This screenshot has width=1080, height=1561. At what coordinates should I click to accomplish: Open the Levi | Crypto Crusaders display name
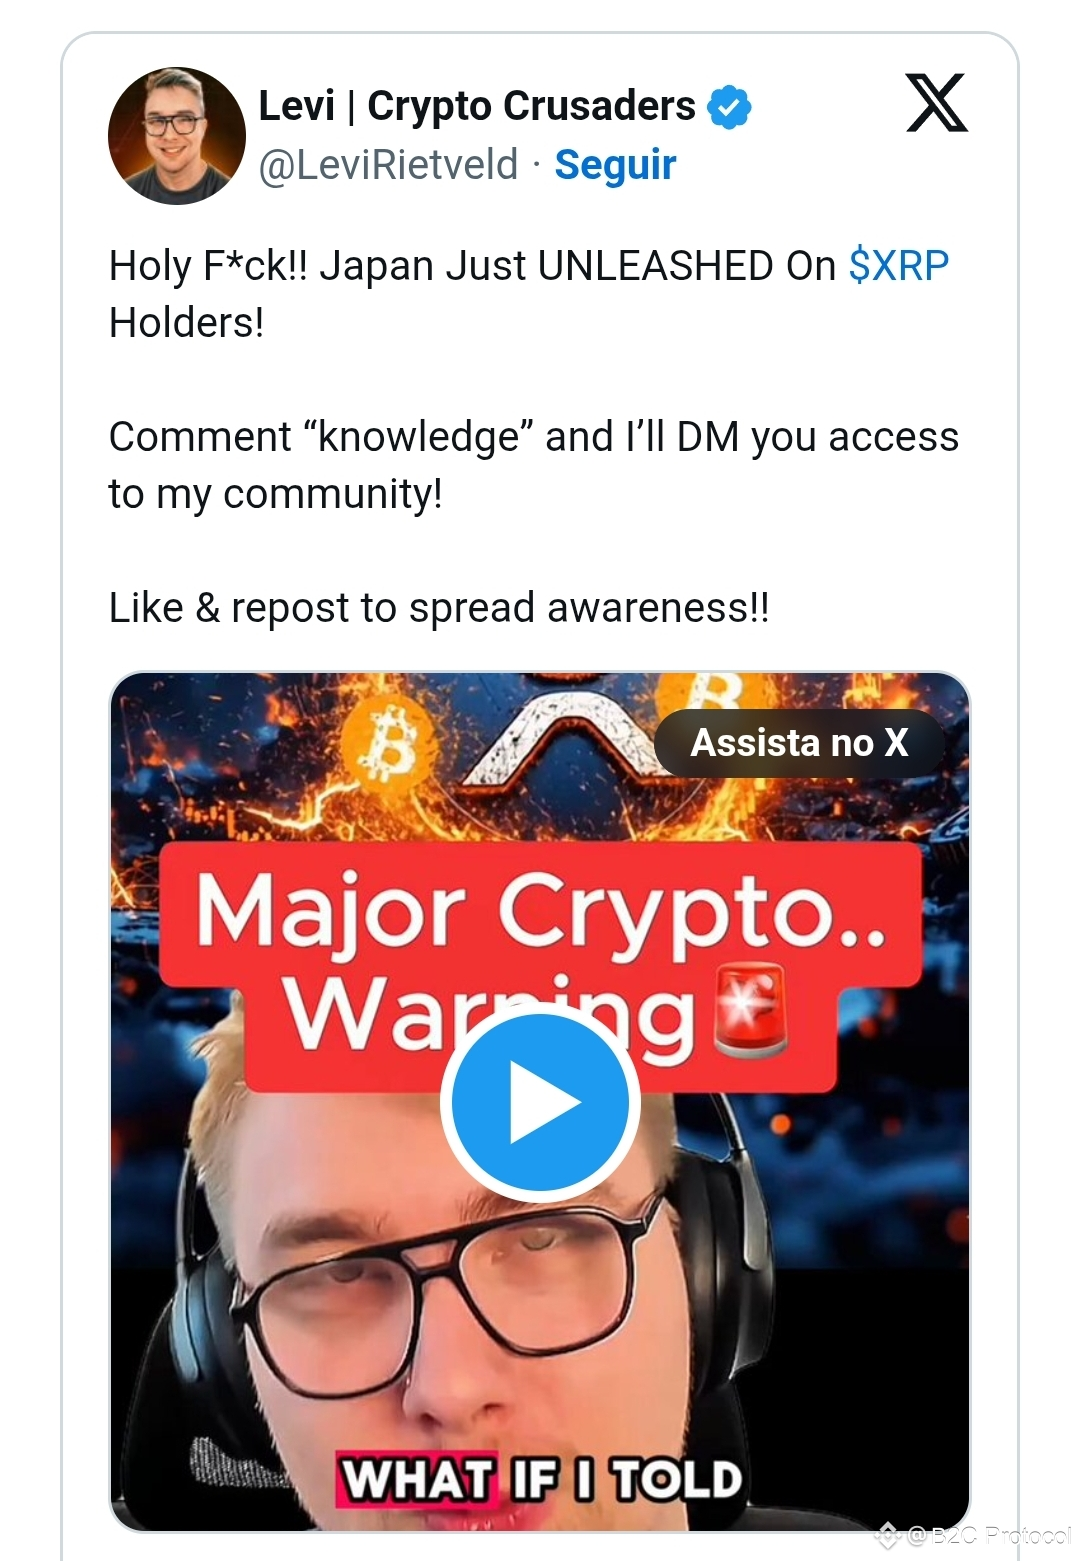pos(477,106)
